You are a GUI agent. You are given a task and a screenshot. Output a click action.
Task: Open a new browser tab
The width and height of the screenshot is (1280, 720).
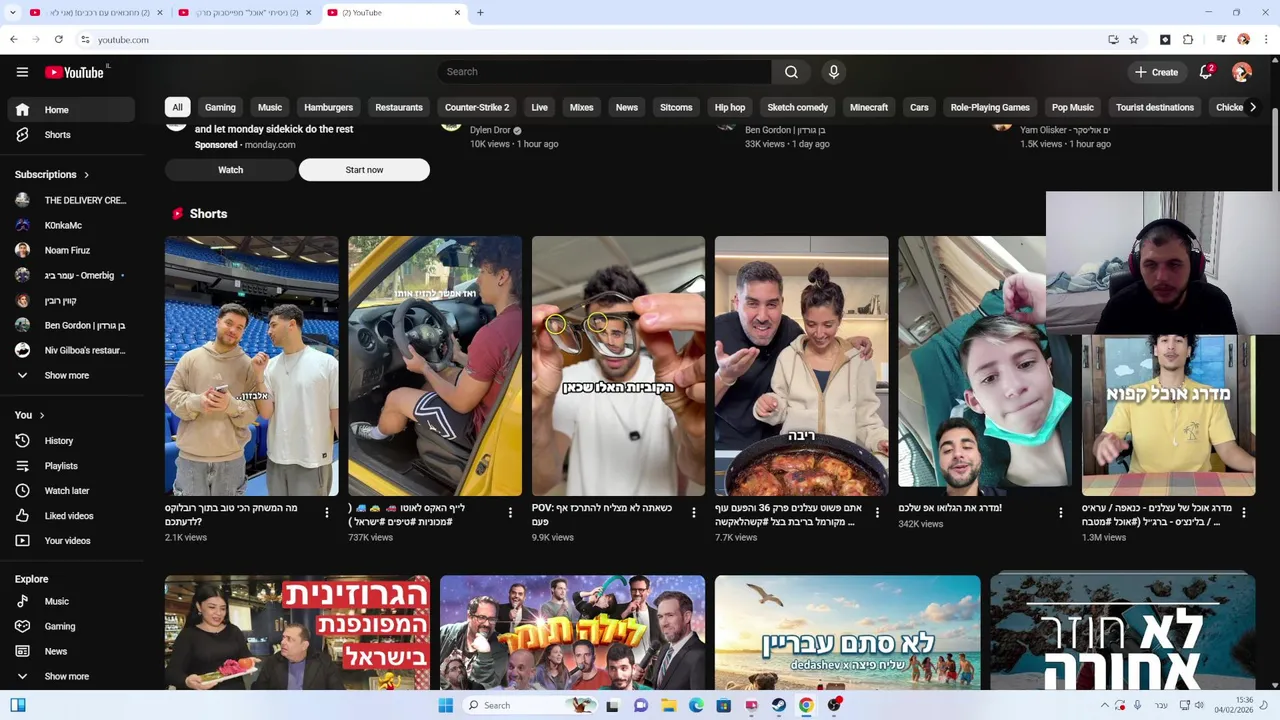pyautogui.click(x=480, y=13)
